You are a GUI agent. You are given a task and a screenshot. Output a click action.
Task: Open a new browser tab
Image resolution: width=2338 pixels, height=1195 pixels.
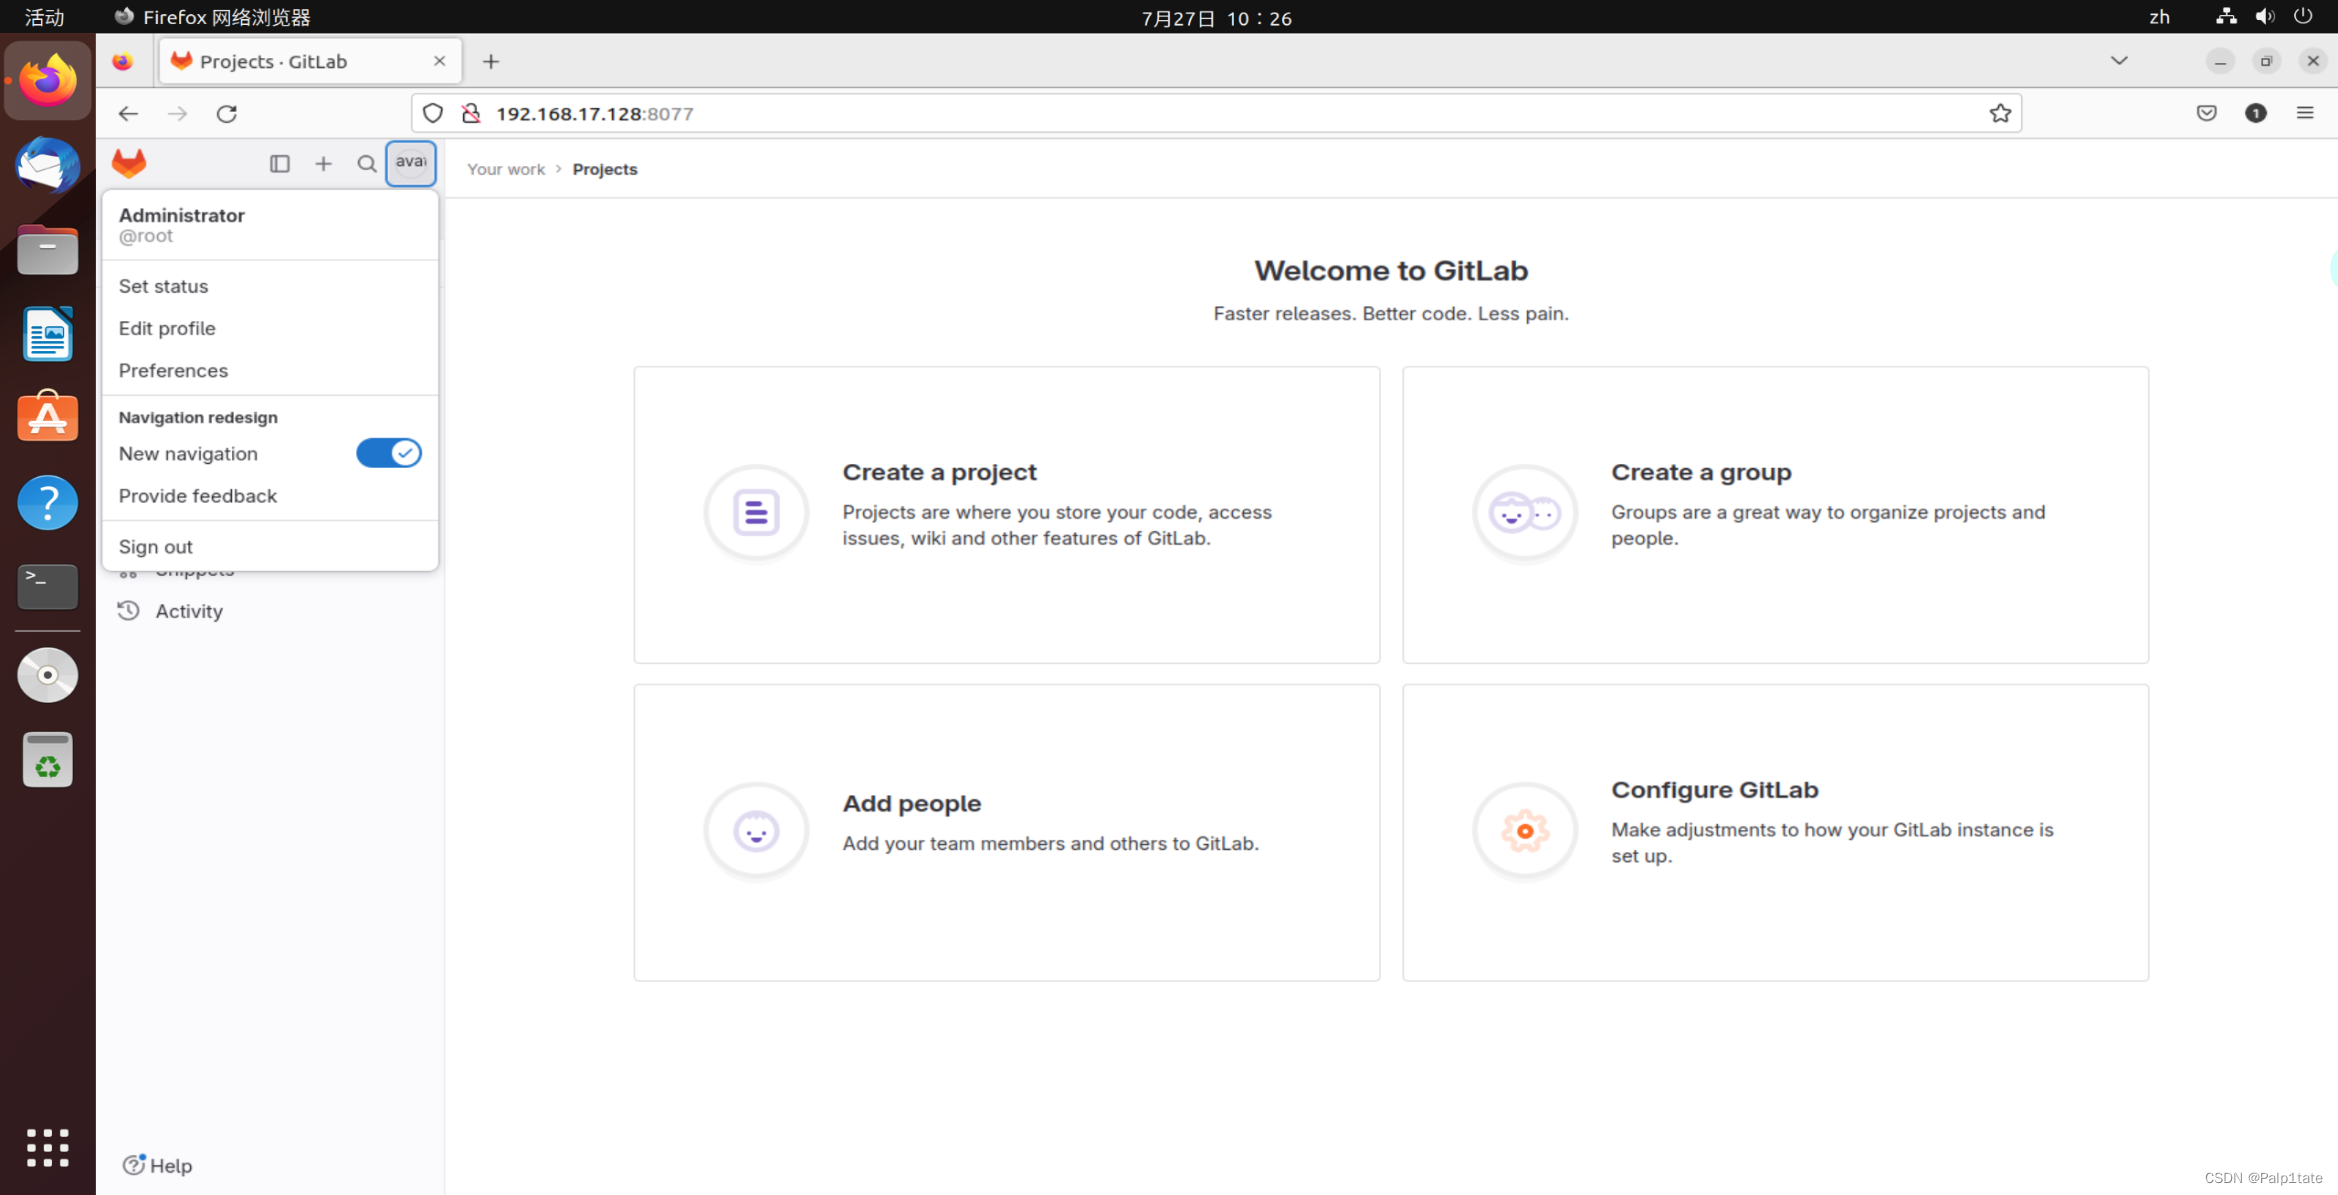pyautogui.click(x=491, y=61)
